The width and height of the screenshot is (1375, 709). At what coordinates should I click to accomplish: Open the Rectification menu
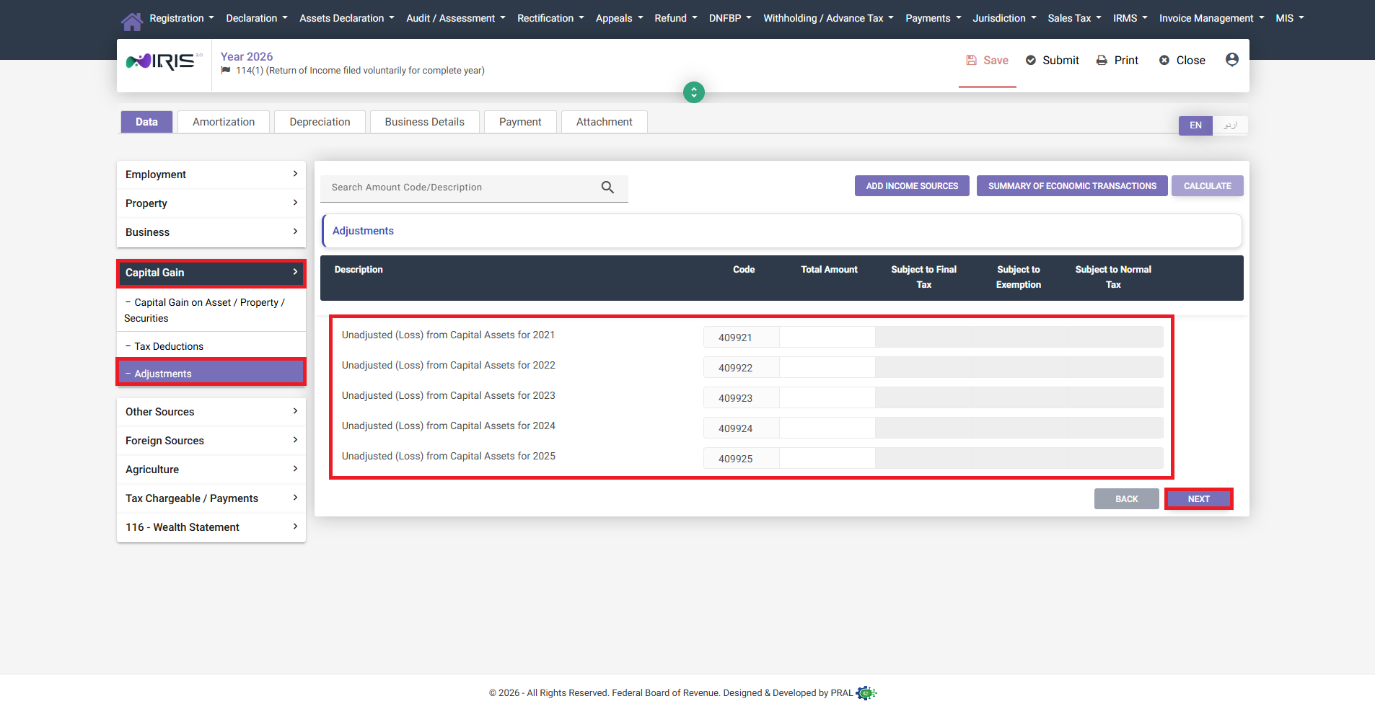551,18
